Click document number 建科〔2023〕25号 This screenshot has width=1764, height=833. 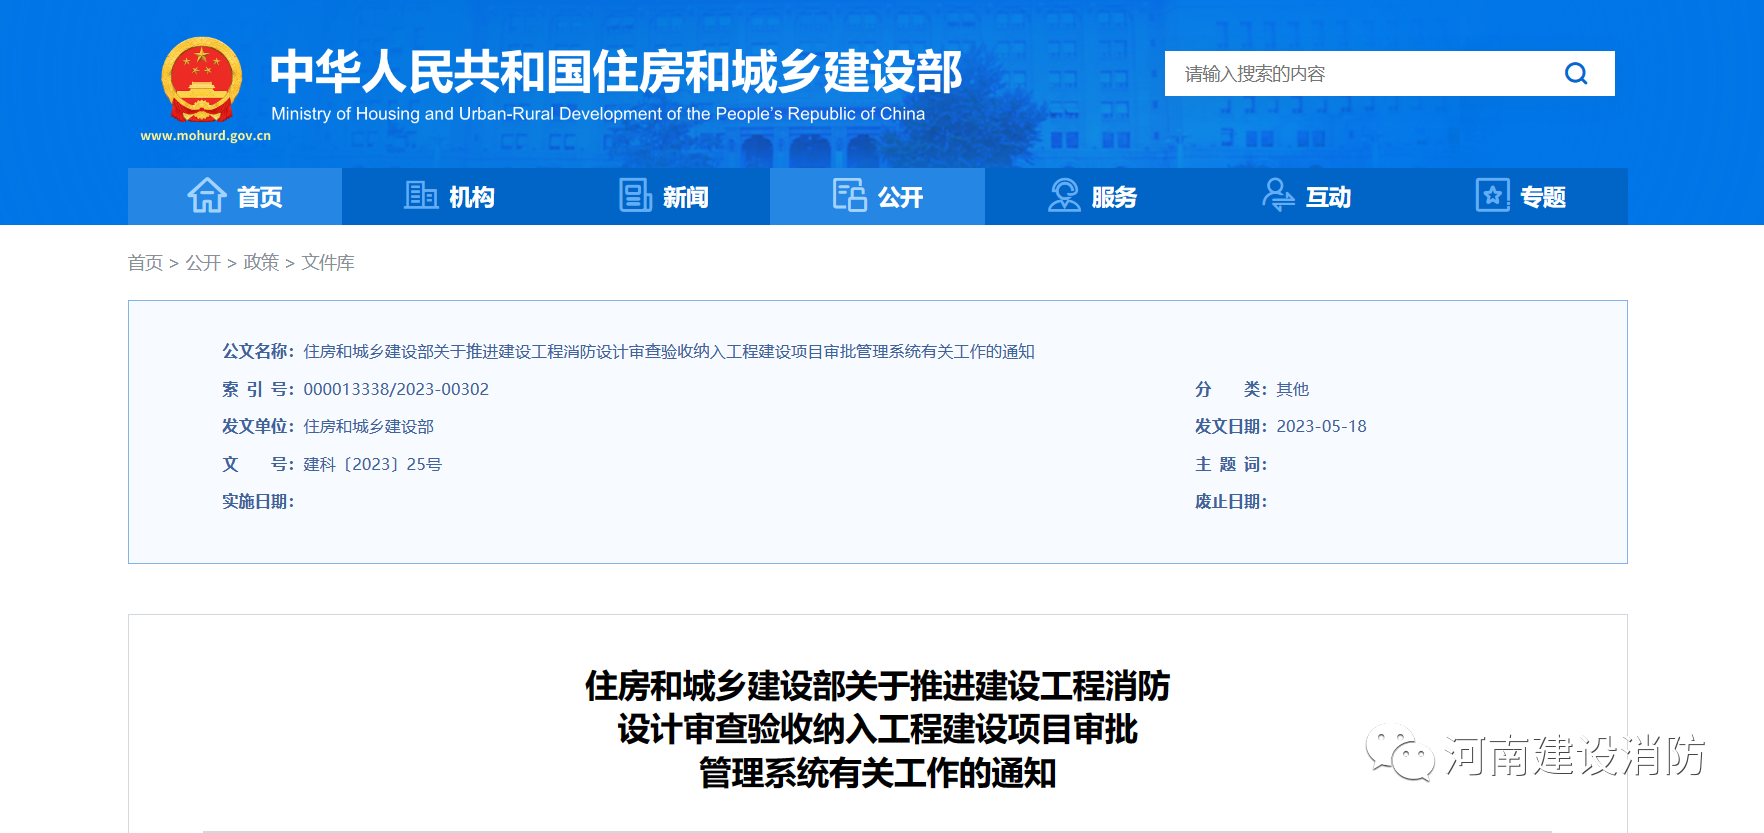372,464
